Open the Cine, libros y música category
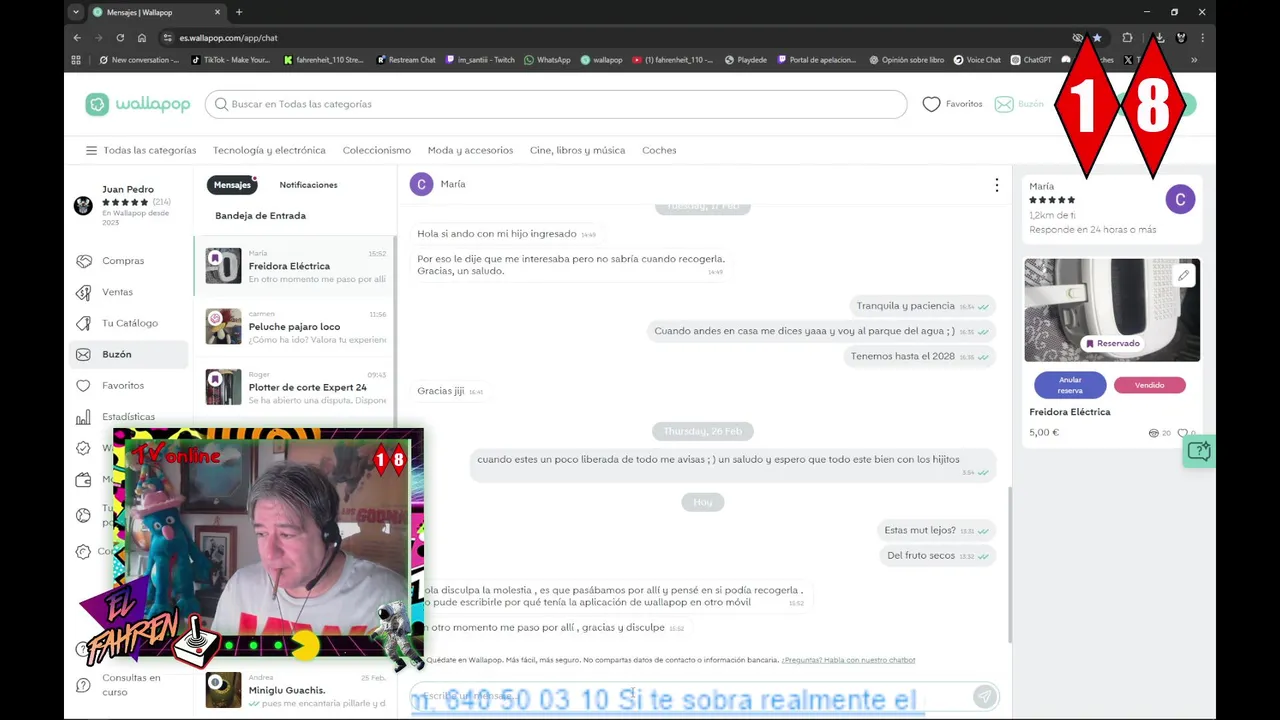The height and width of the screenshot is (720, 1280). [577, 150]
